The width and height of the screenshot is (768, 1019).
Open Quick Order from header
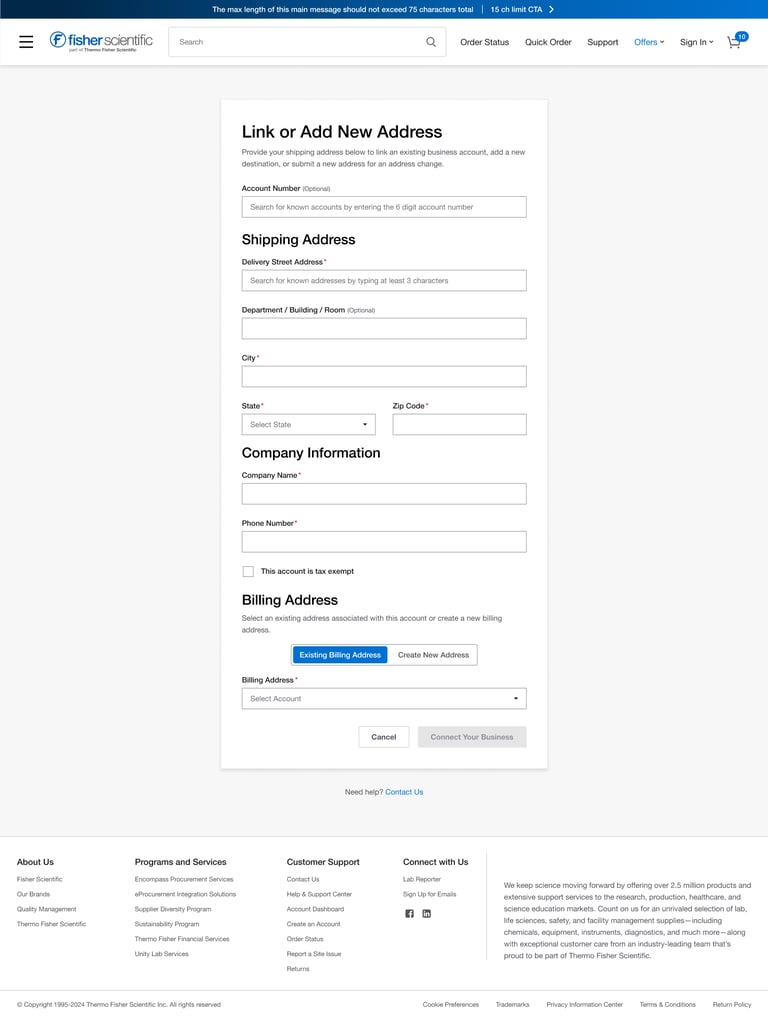(x=548, y=42)
